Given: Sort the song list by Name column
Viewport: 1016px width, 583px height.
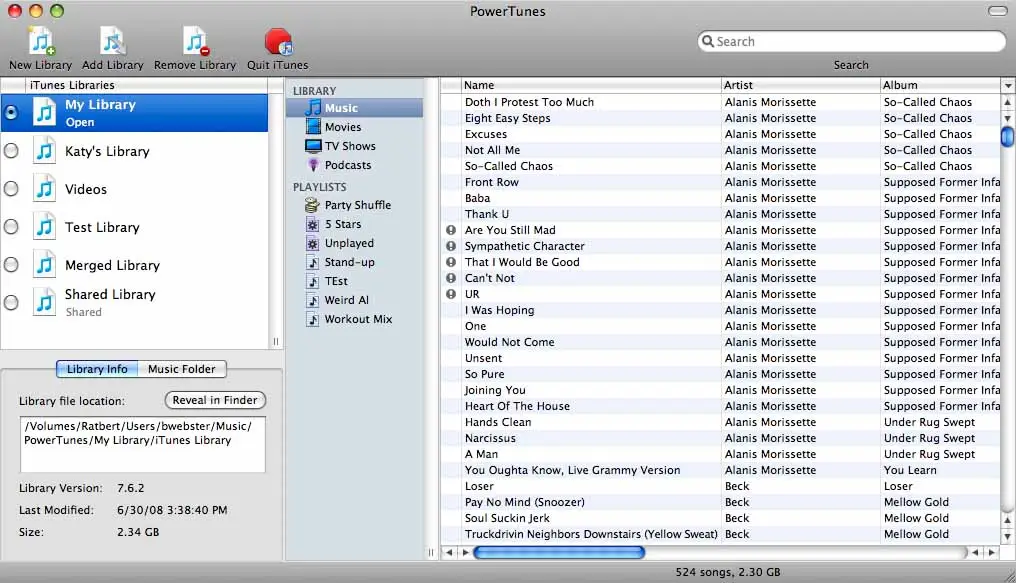Looking at the screenshot, I should click(591, 85).
